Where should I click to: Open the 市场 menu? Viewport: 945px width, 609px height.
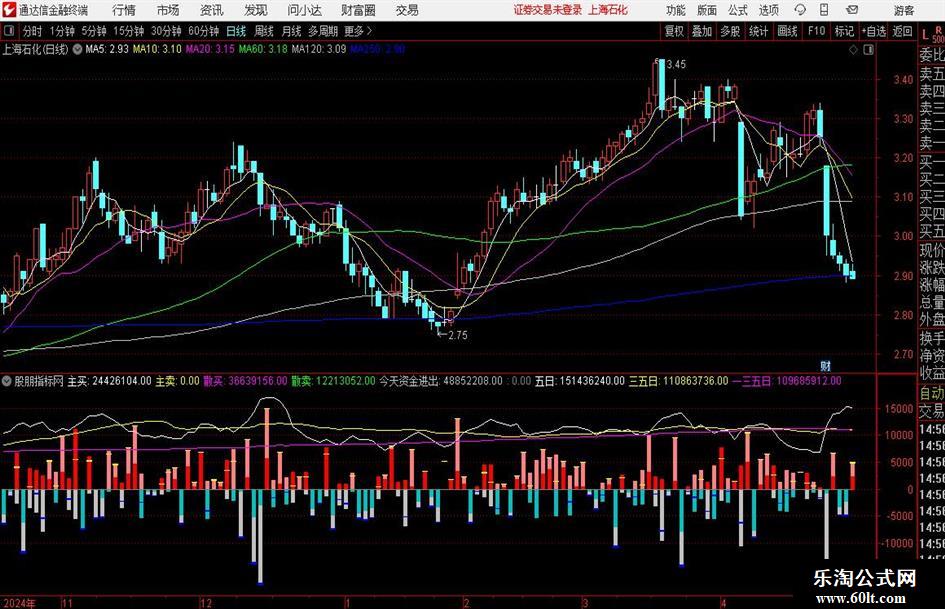point(168,10)
